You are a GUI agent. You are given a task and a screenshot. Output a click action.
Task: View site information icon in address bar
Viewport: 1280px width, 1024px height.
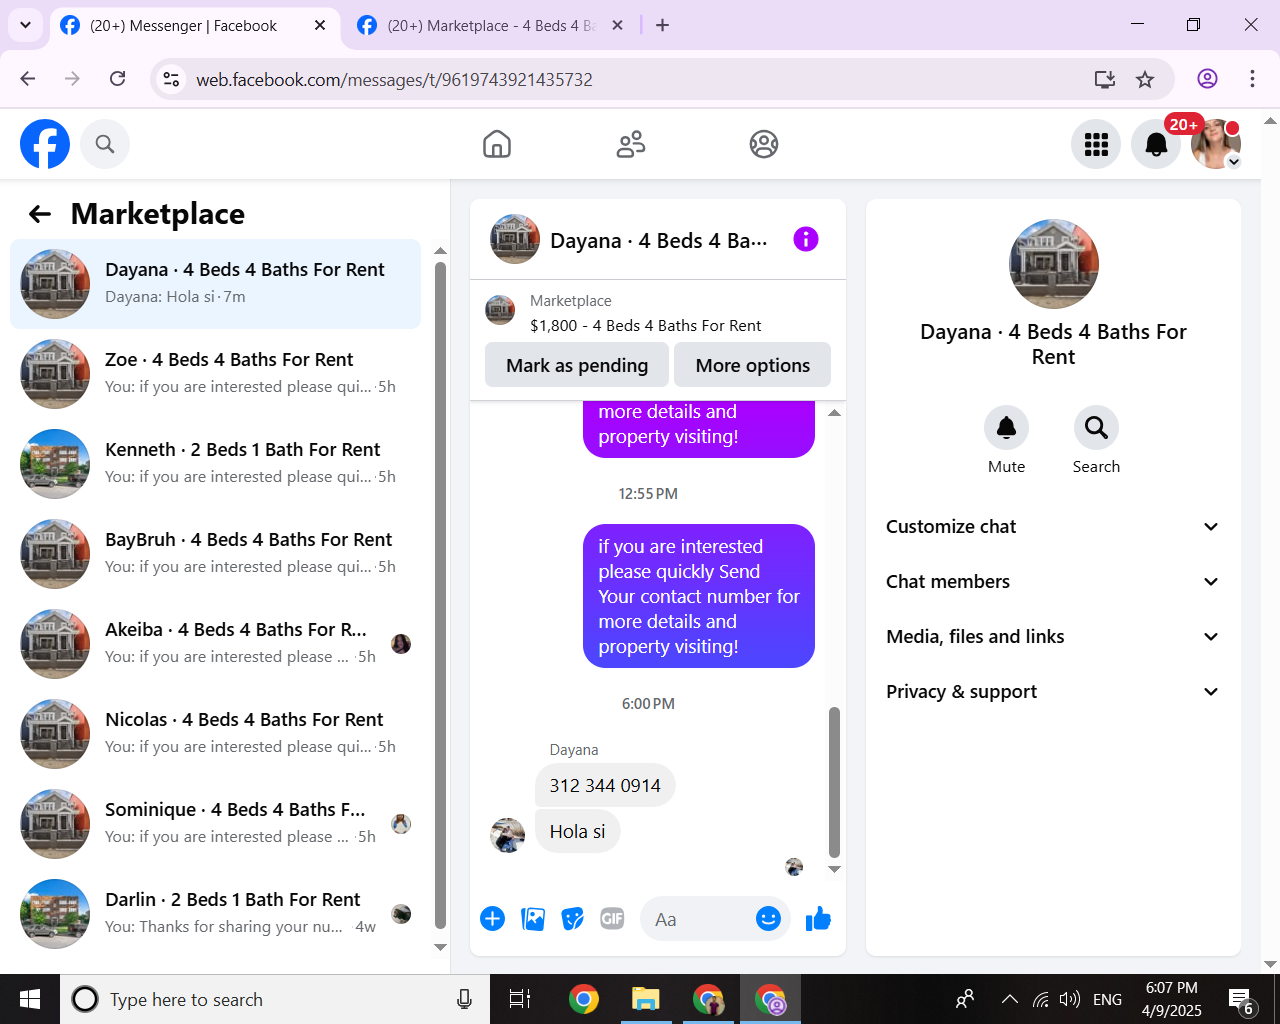172,79
